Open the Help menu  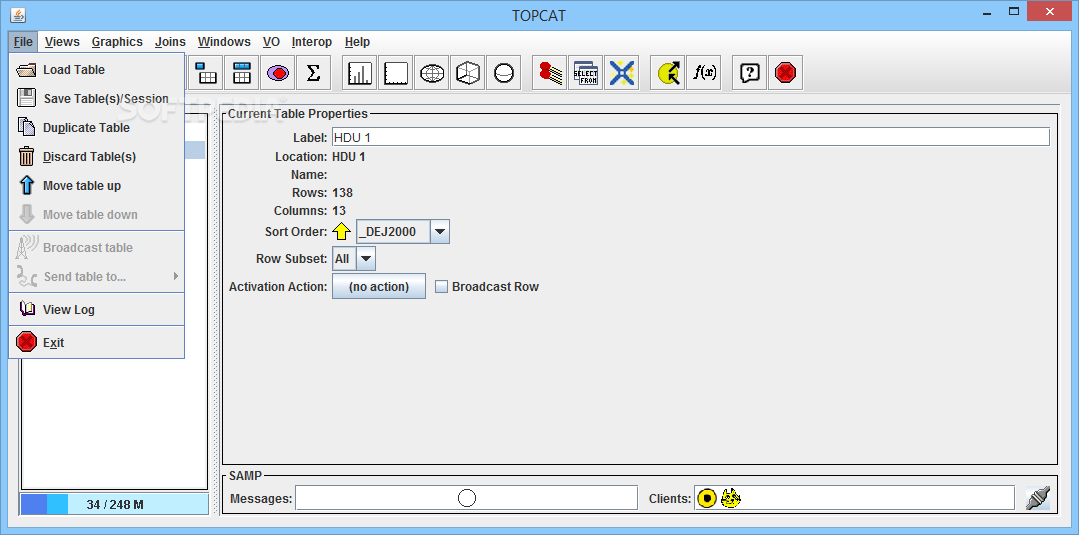[357, 42]
